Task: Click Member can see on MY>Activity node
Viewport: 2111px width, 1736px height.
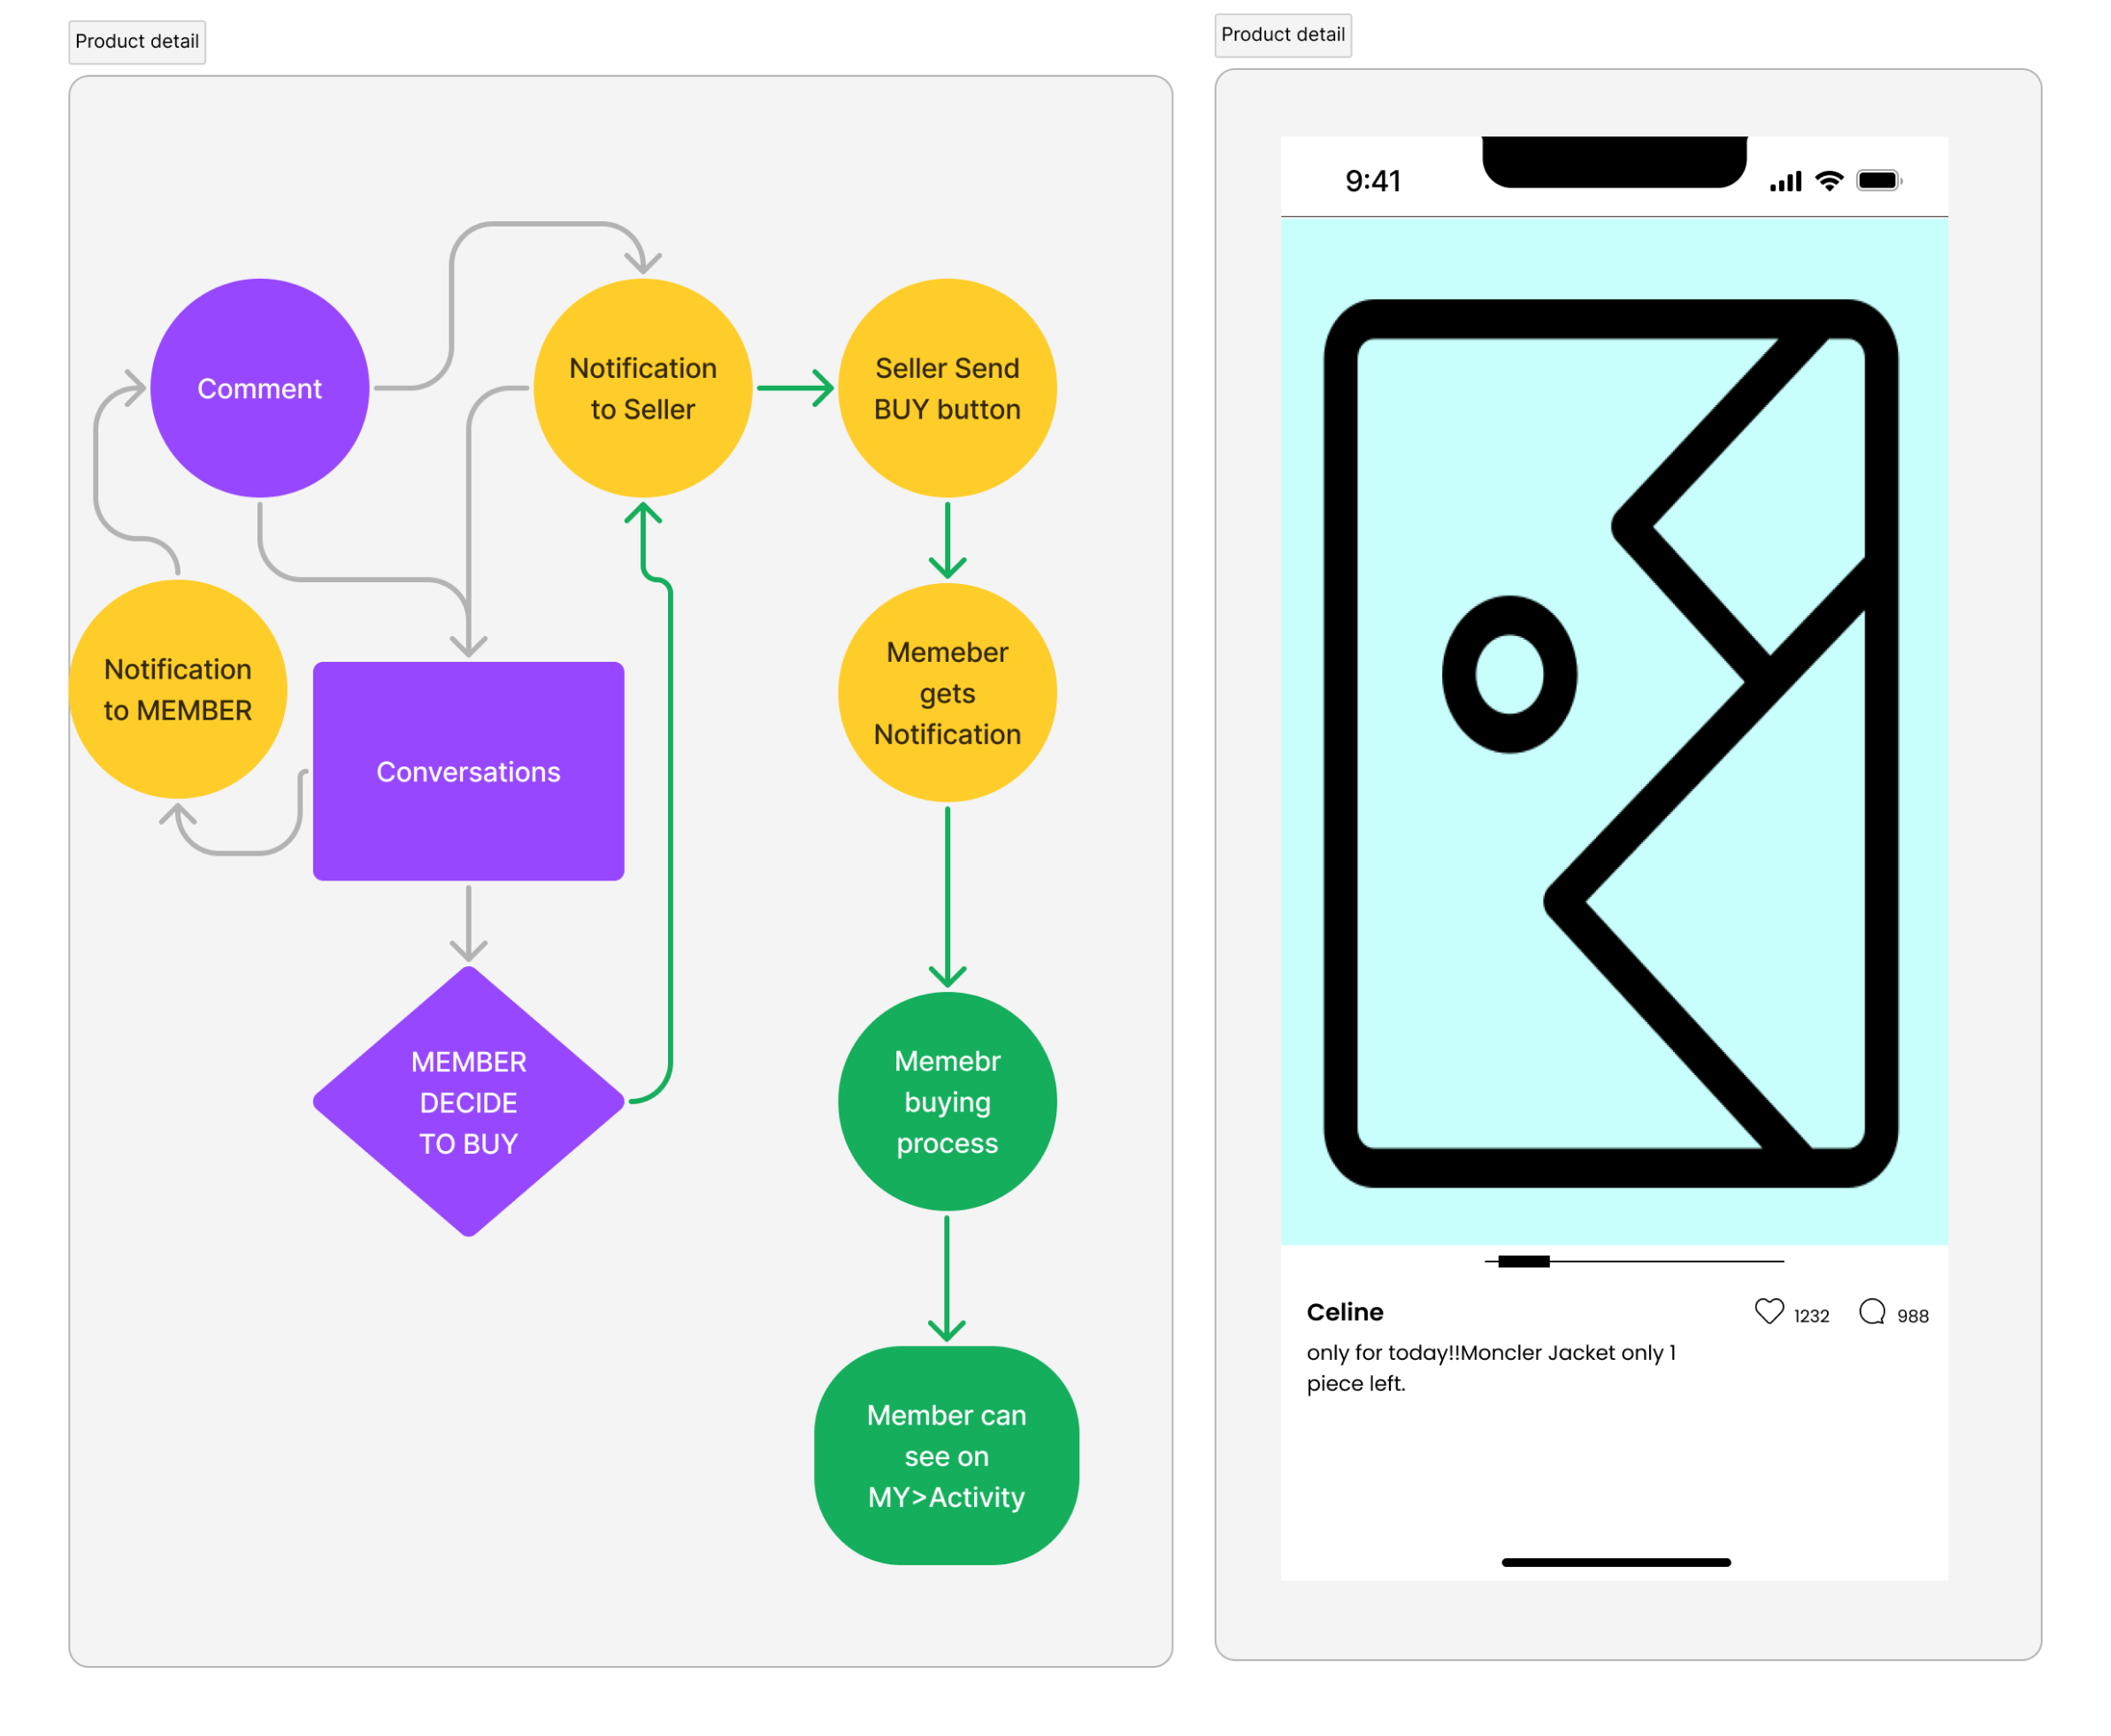Action: (x=946, y=1455)
